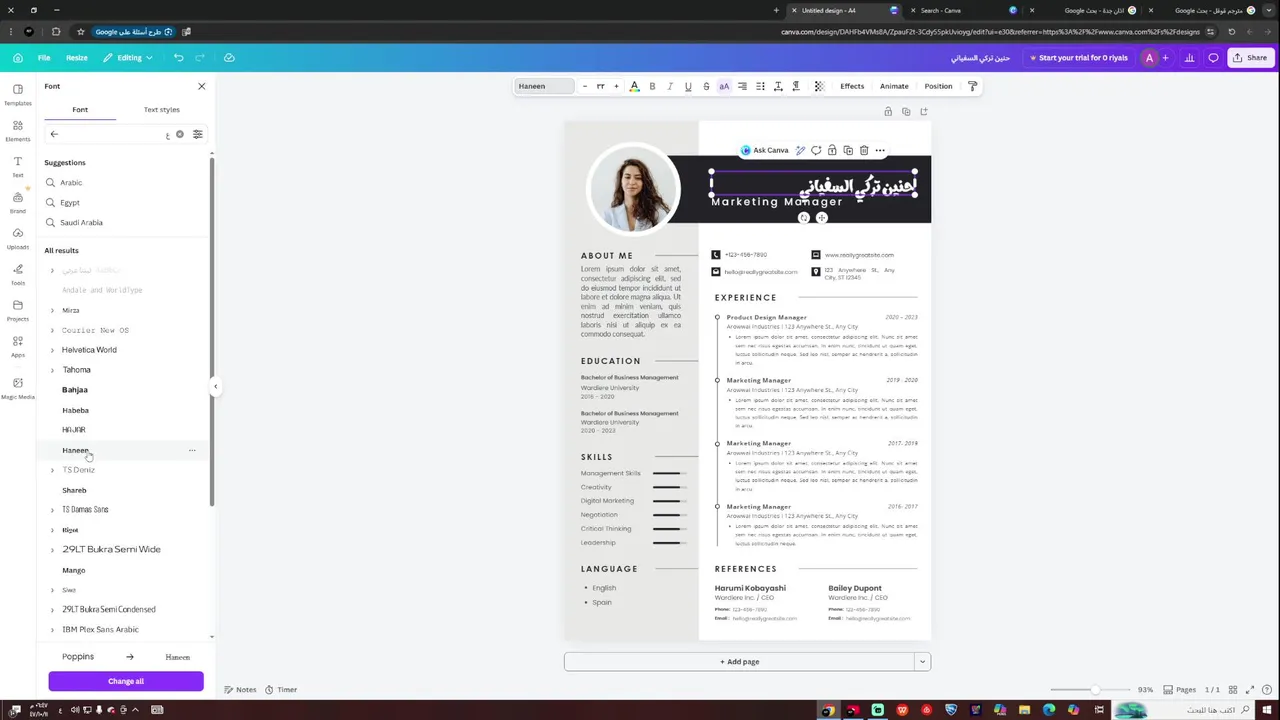Expand Helvetica World font styles
Screen dimensions: 1280x720
53,350
